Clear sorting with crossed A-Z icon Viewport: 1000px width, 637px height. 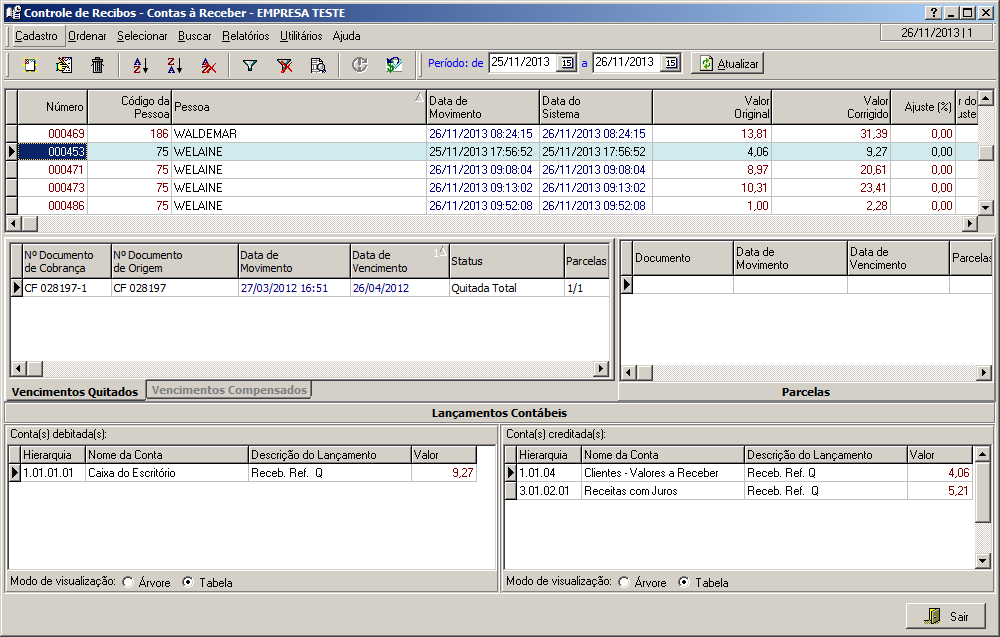click(x=208, y=65)
